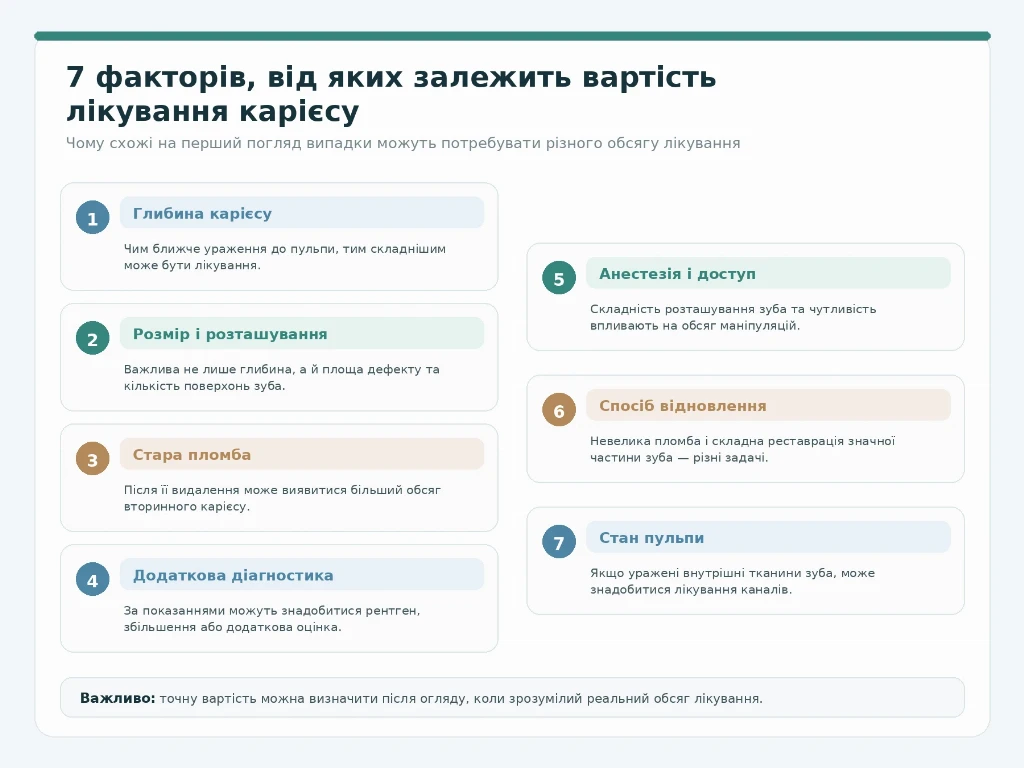This screenshot has height=768, width=1024.
Task: Click description 'Після її видалення може виявитися'
Action: pos(282,498)
